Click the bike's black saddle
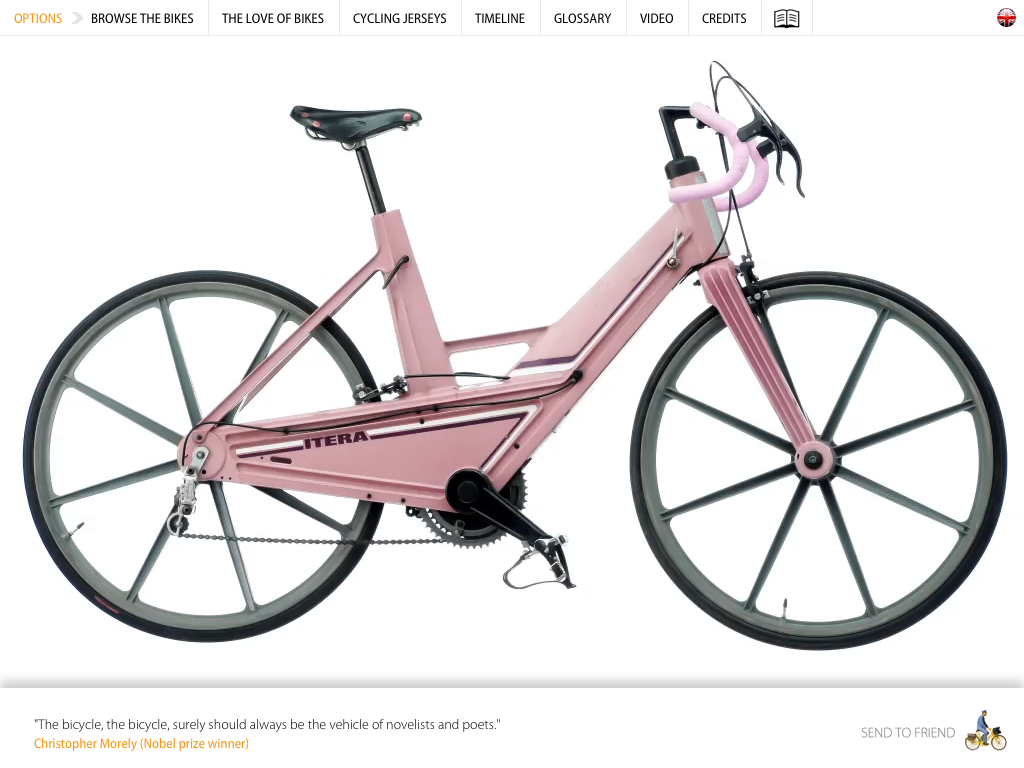Screen dimensions: 1024x768 pos(356,123)
